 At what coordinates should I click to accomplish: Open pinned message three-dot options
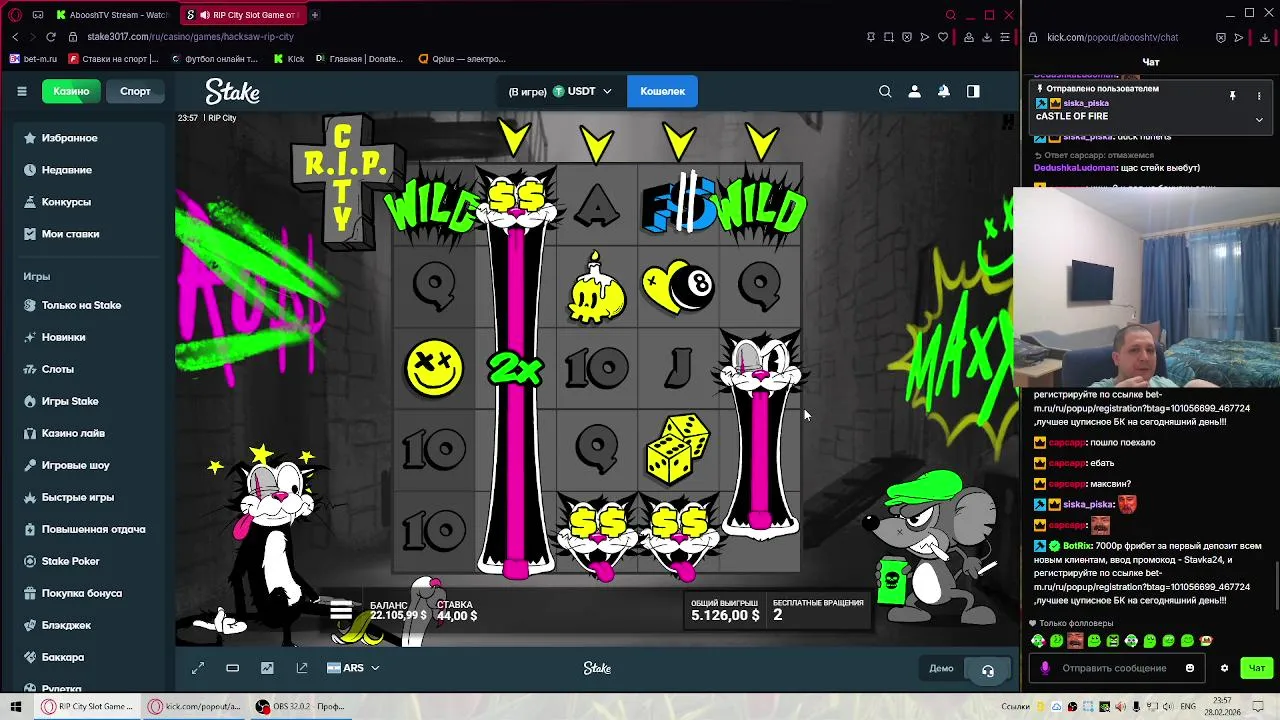[x=1259, y=96]
